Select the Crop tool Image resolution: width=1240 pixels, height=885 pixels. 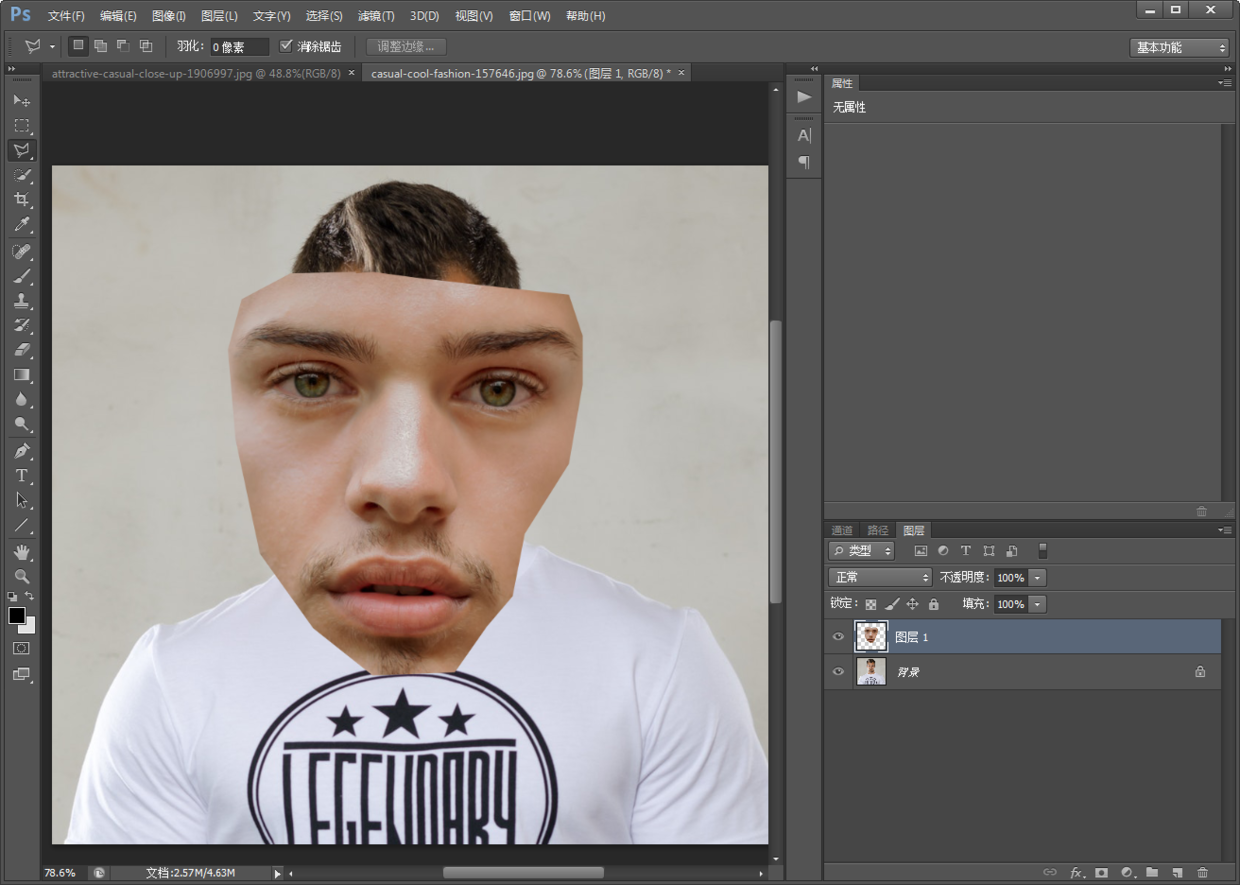21,200
